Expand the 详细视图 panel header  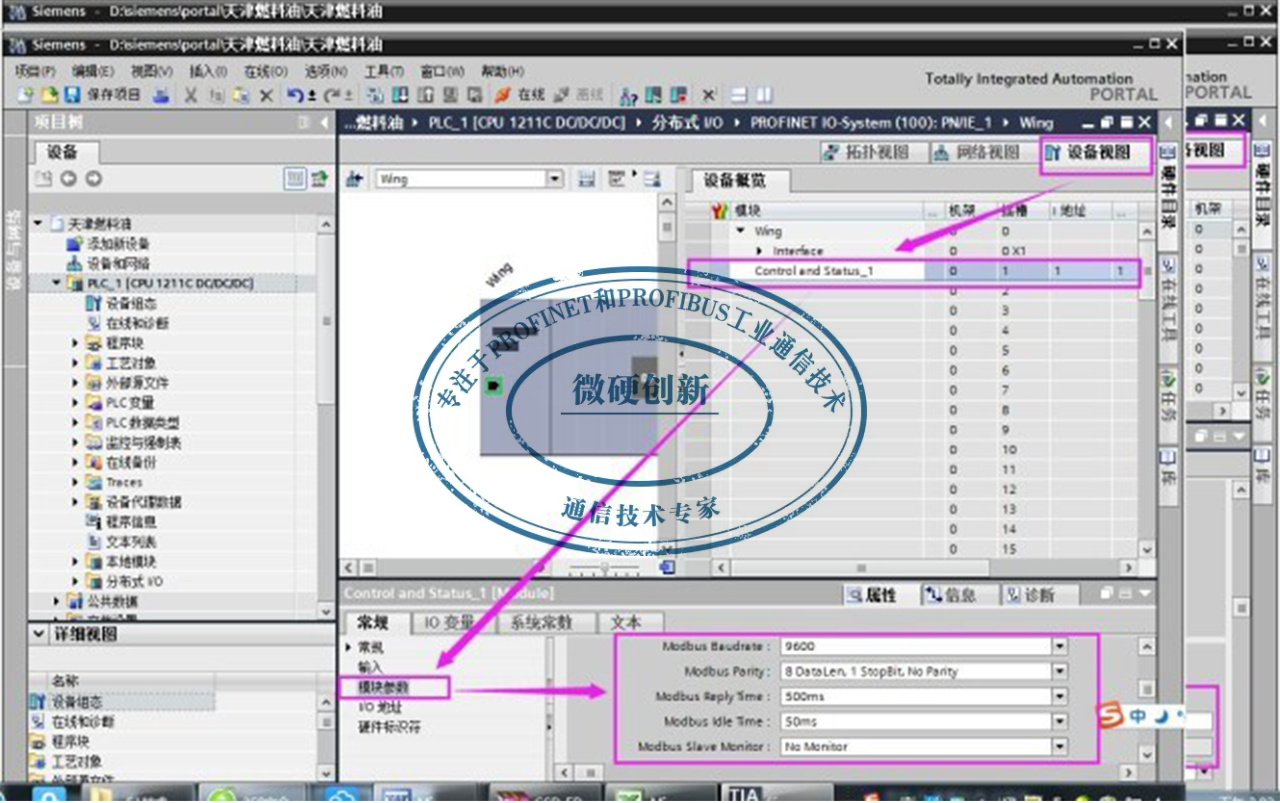tap(37, 634)
